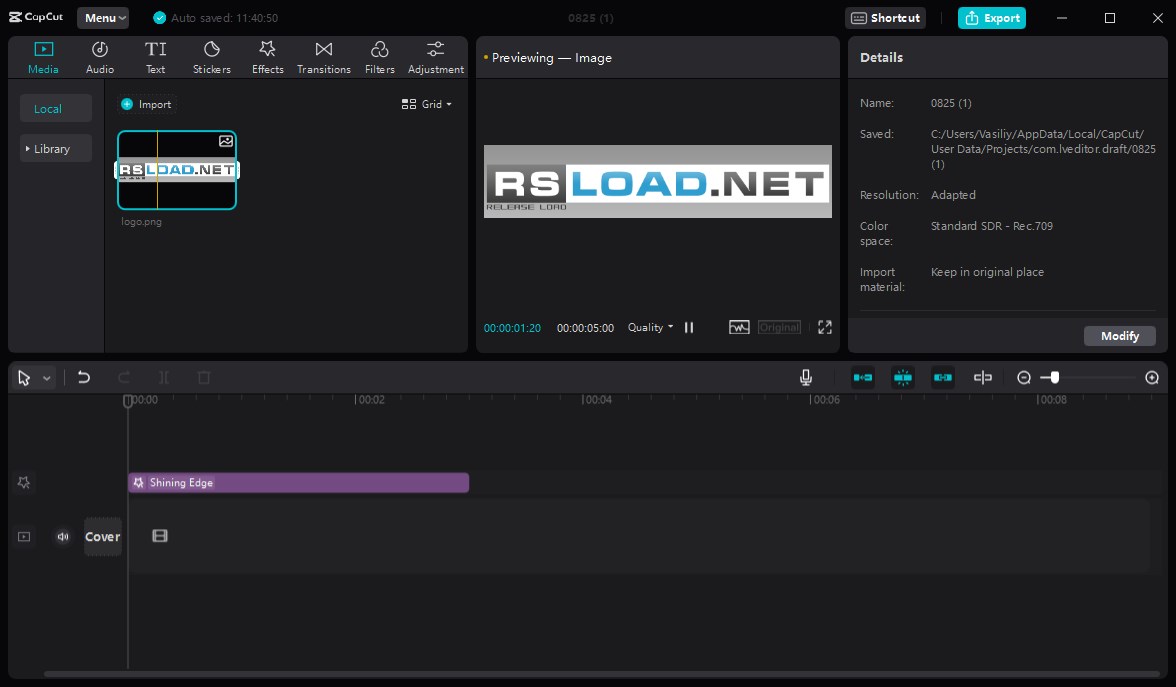Select the logo.png media thumbnail
The width and height of the screenshot is (1176, 687).
177,170
